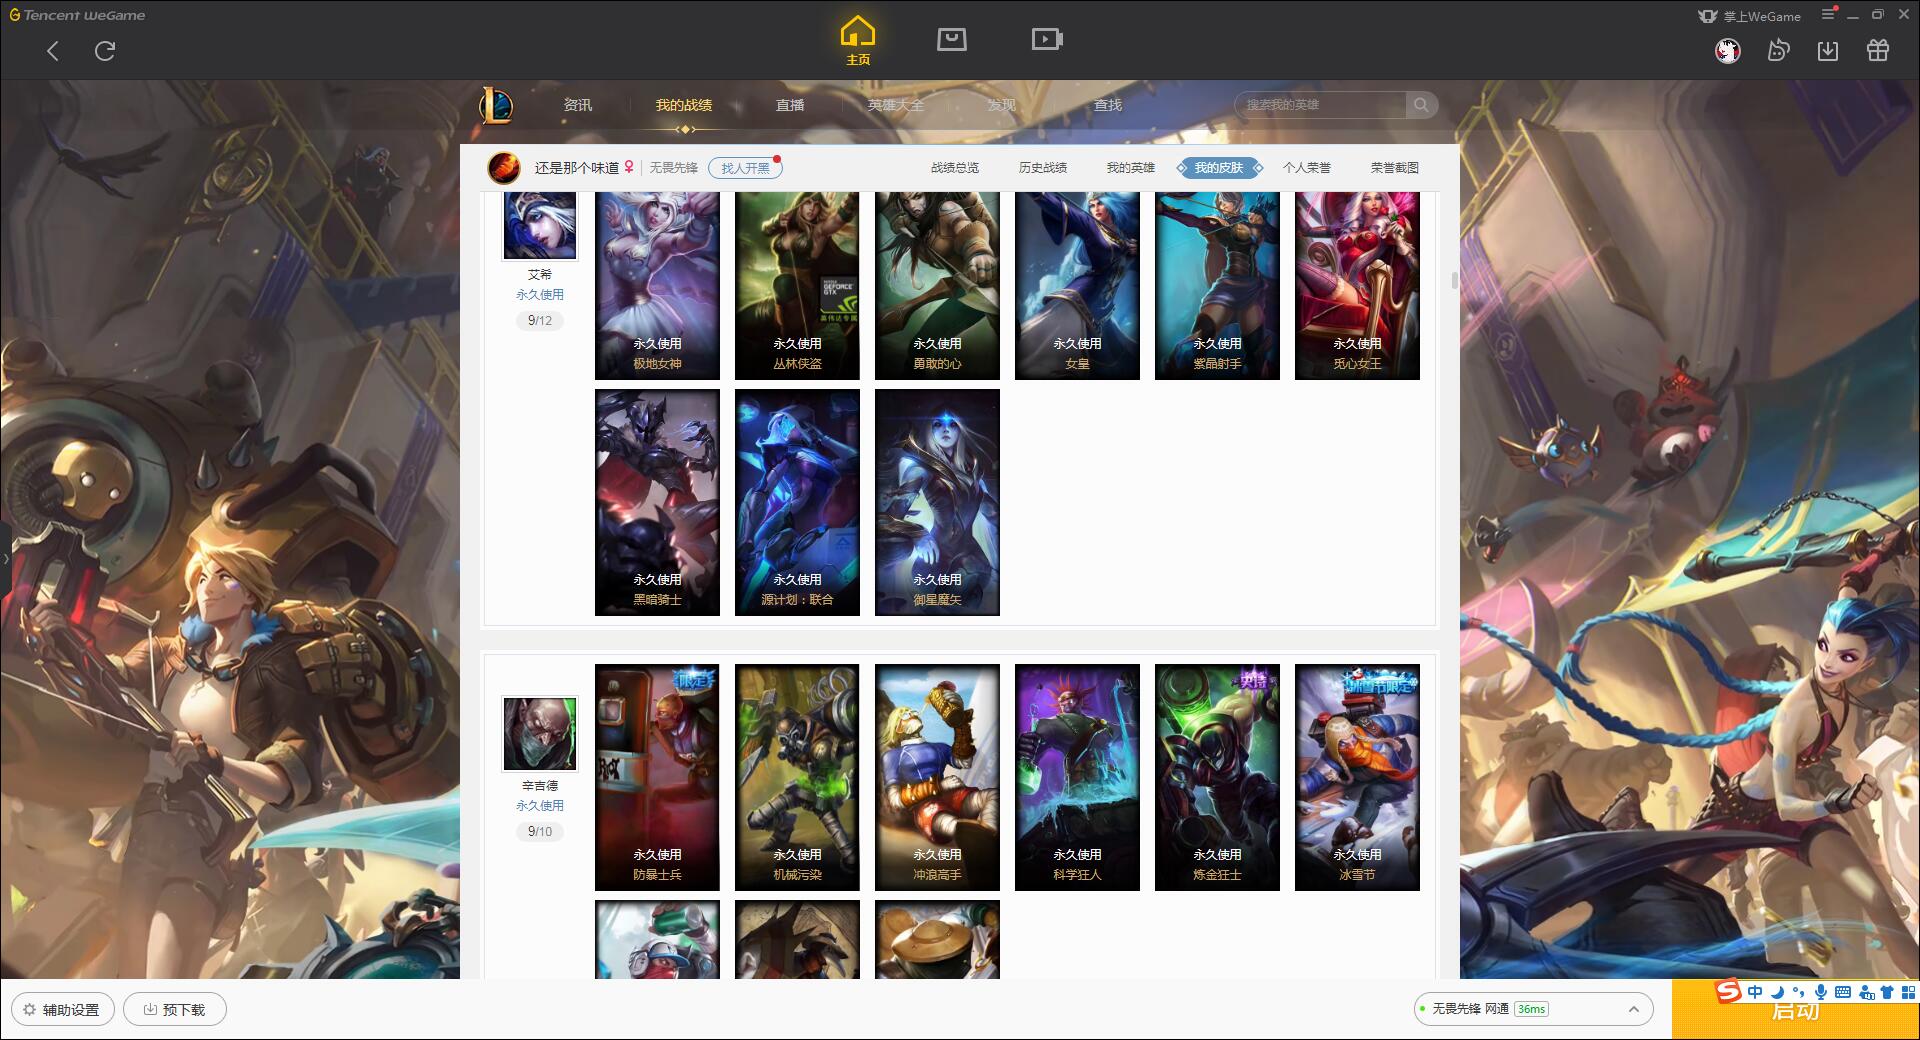Open the 资讯 nav tab
The width and height of the screenshot is (1920, 1040).
click(x=578, y=105)
